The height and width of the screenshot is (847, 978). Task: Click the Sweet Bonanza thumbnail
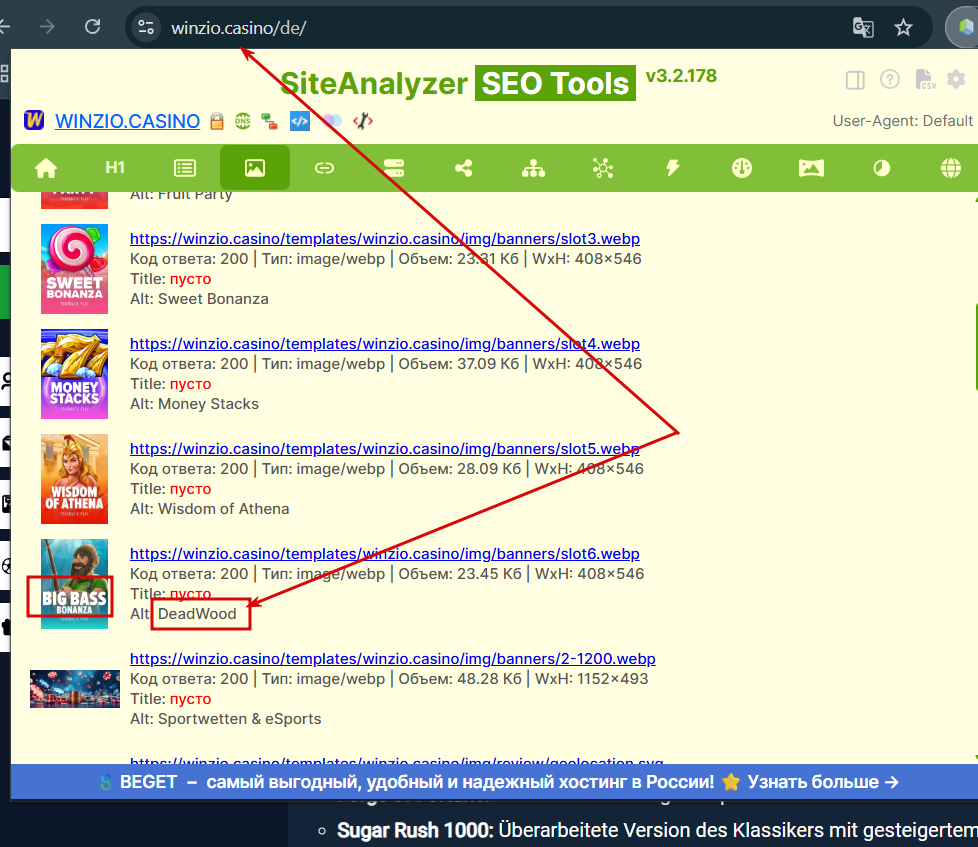(74, 269)
